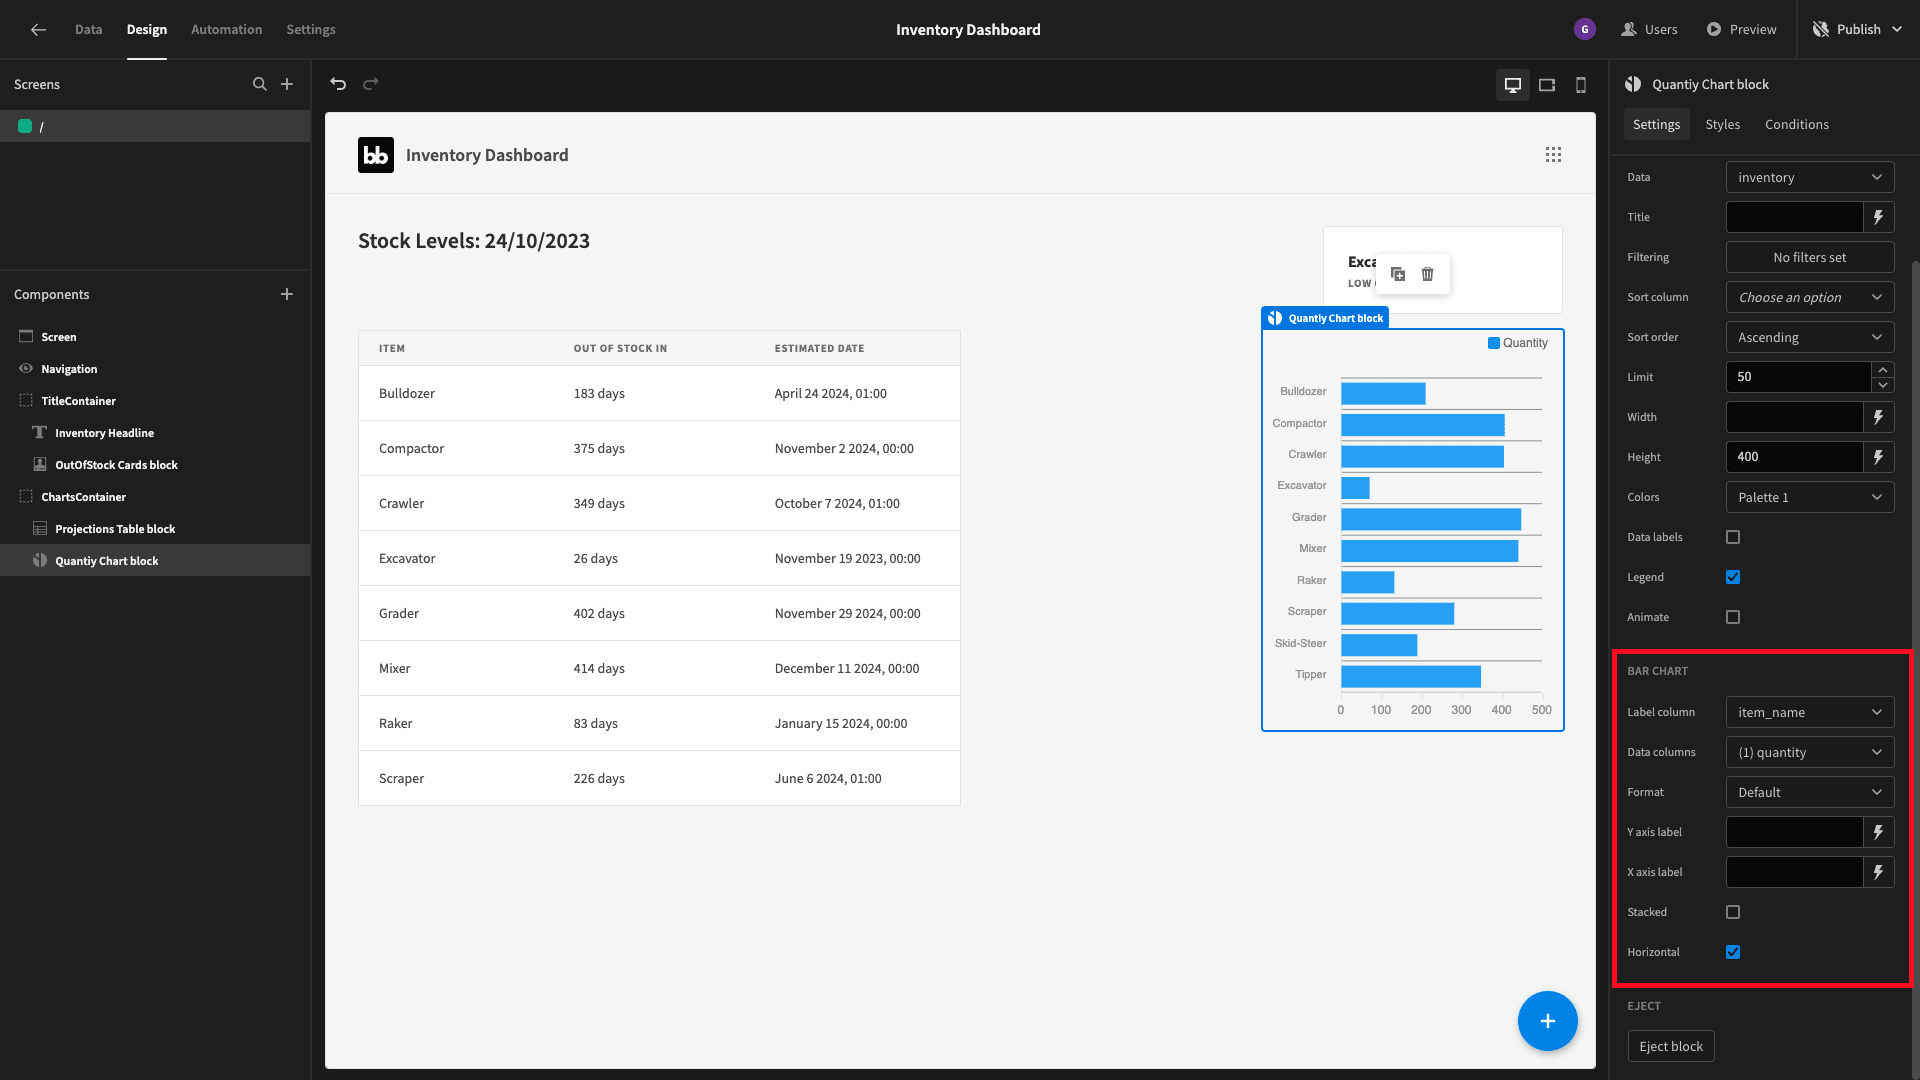
Task: Switch to desktop preview icon
Action: pyautogui.click(x=1513, y=85)
